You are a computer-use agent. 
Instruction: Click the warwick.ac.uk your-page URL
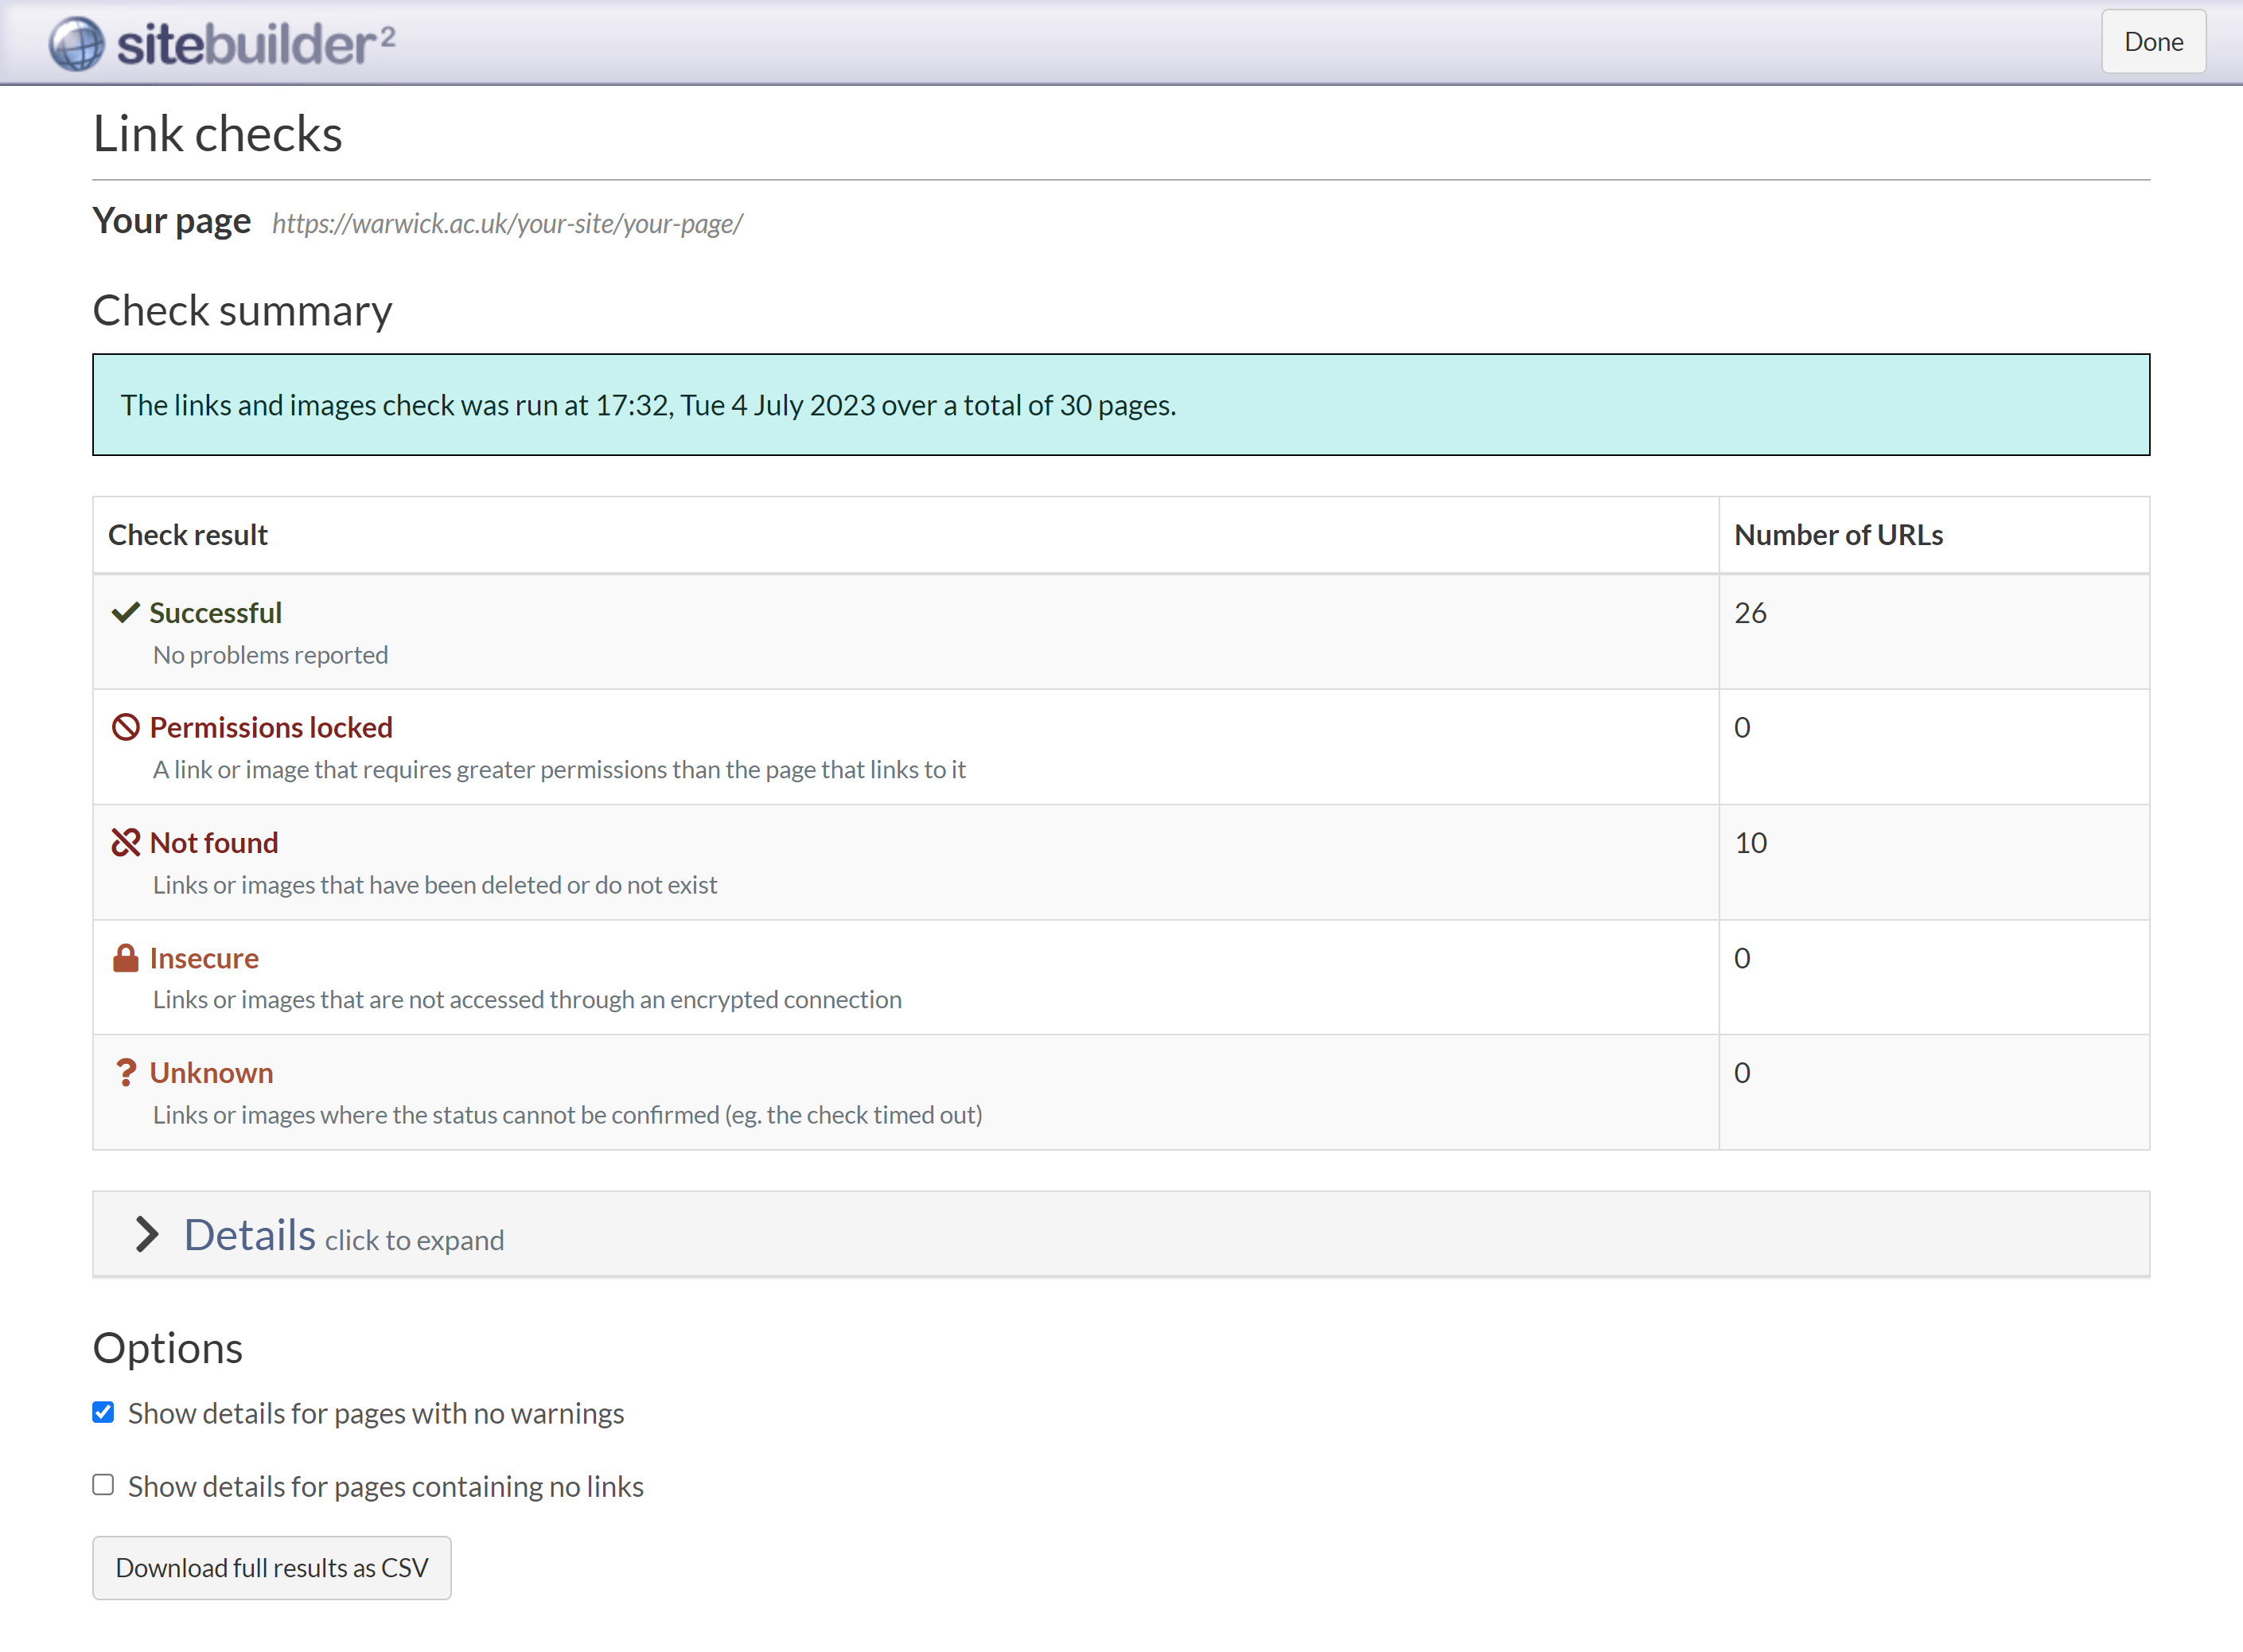(507, 223)
